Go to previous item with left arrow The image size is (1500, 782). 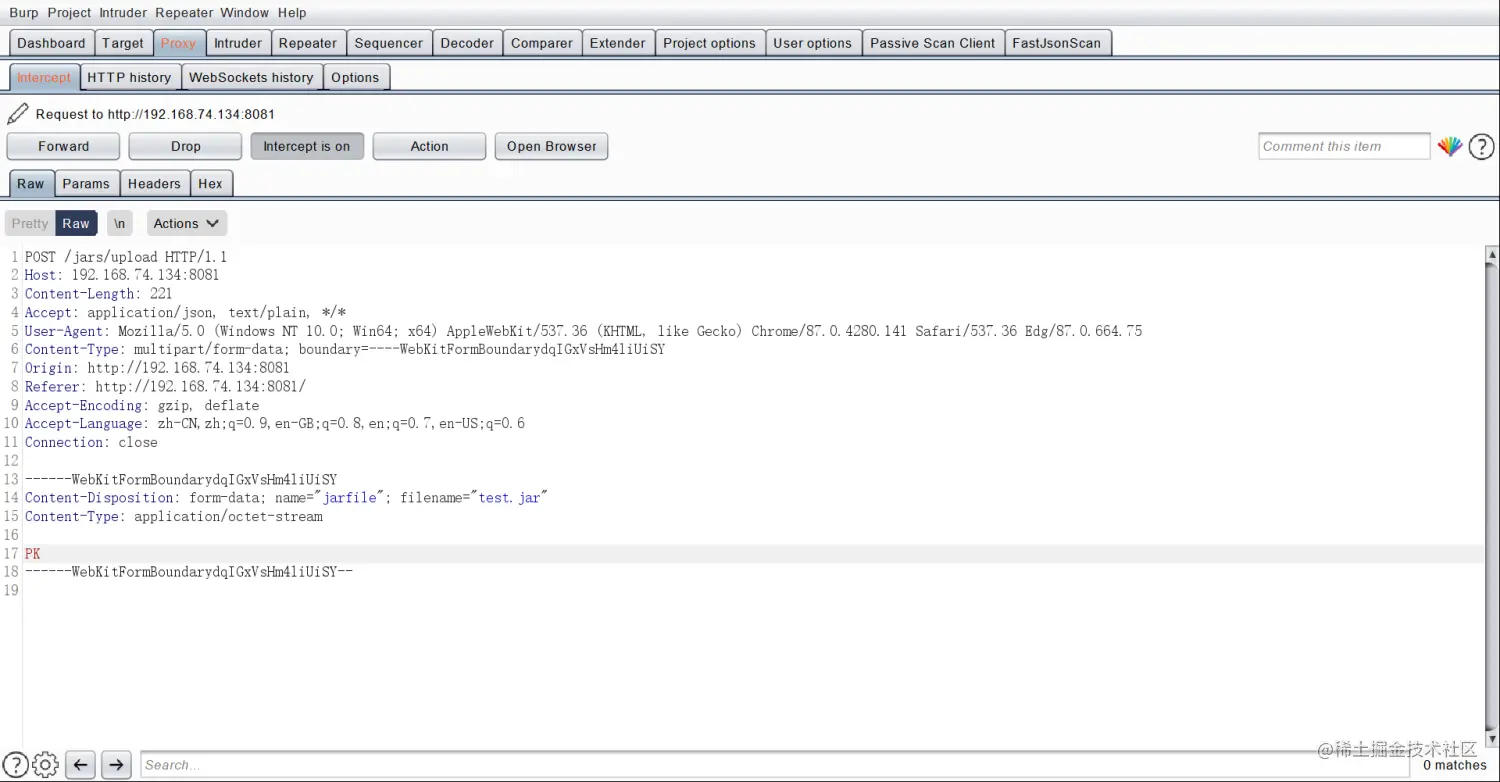[x=82, y=765]
